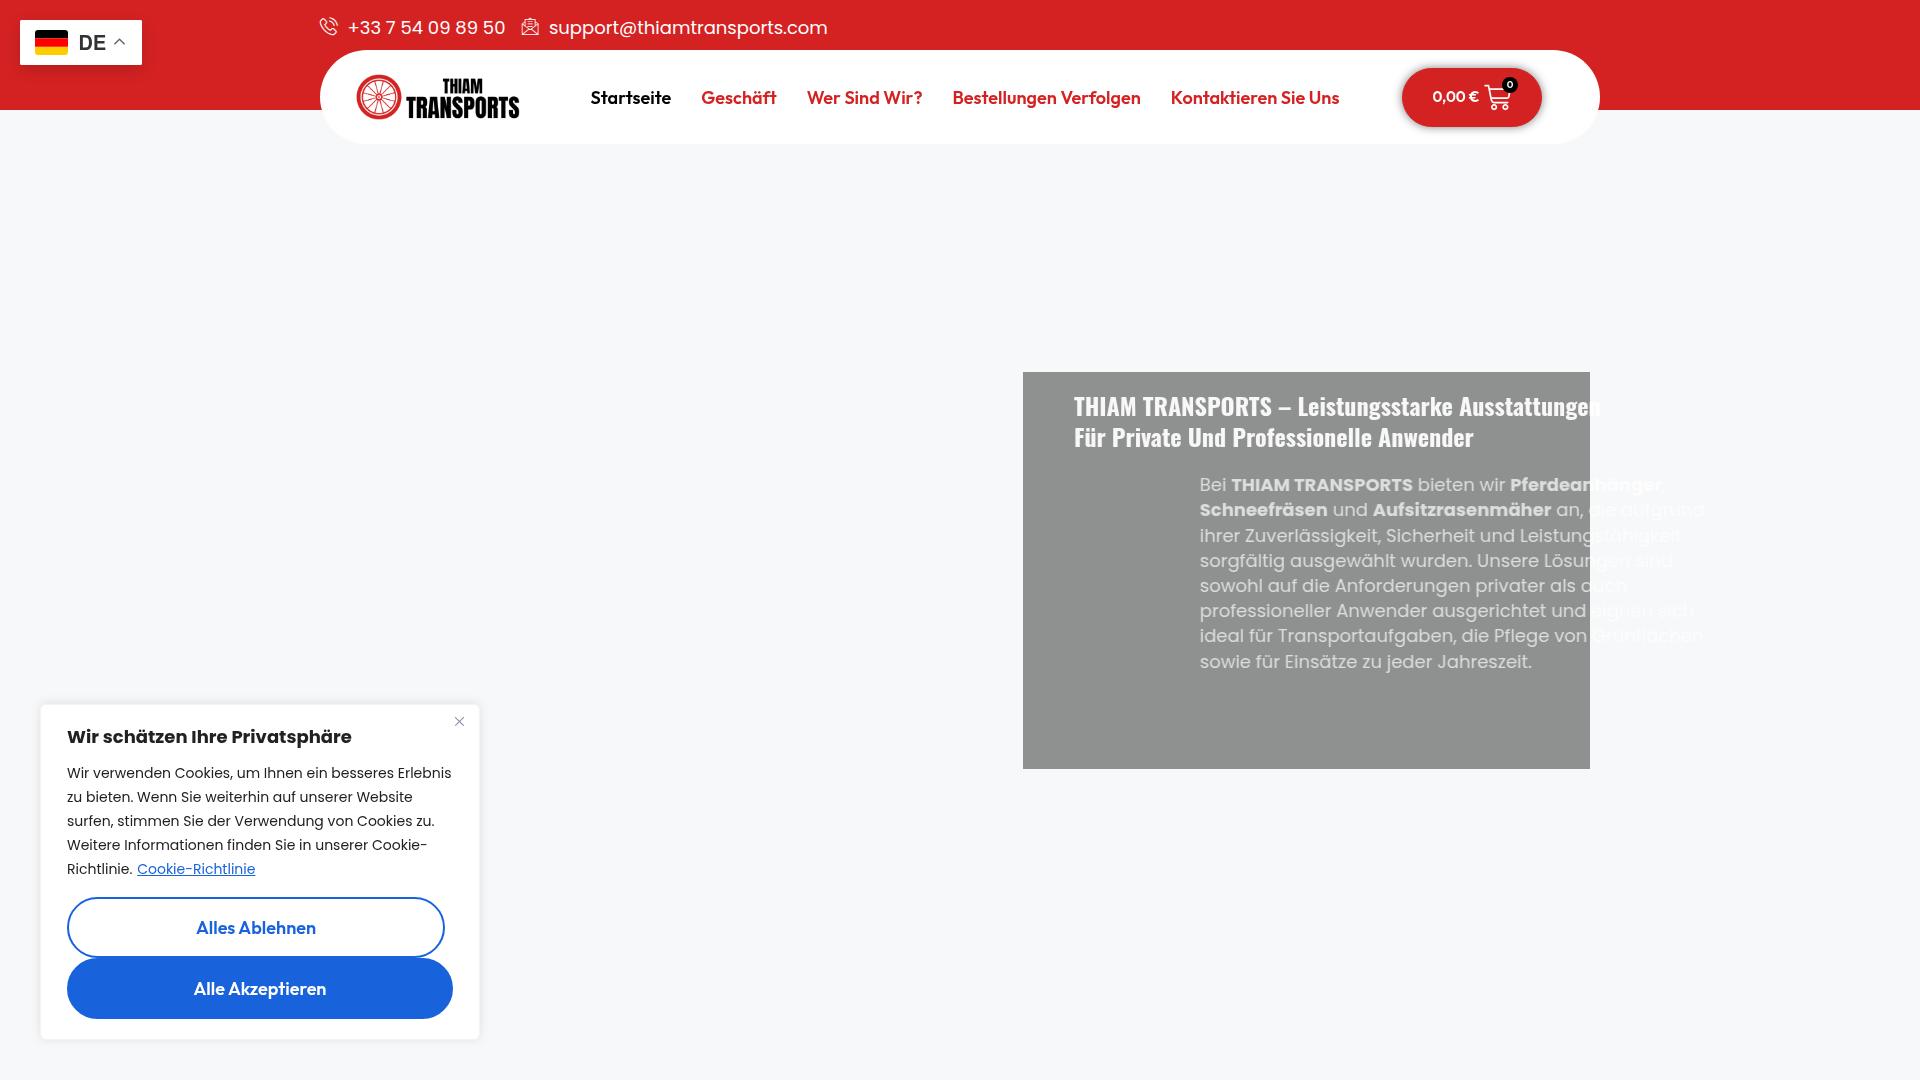Click Alle Akzeptieren cookie button

point(260,988)
